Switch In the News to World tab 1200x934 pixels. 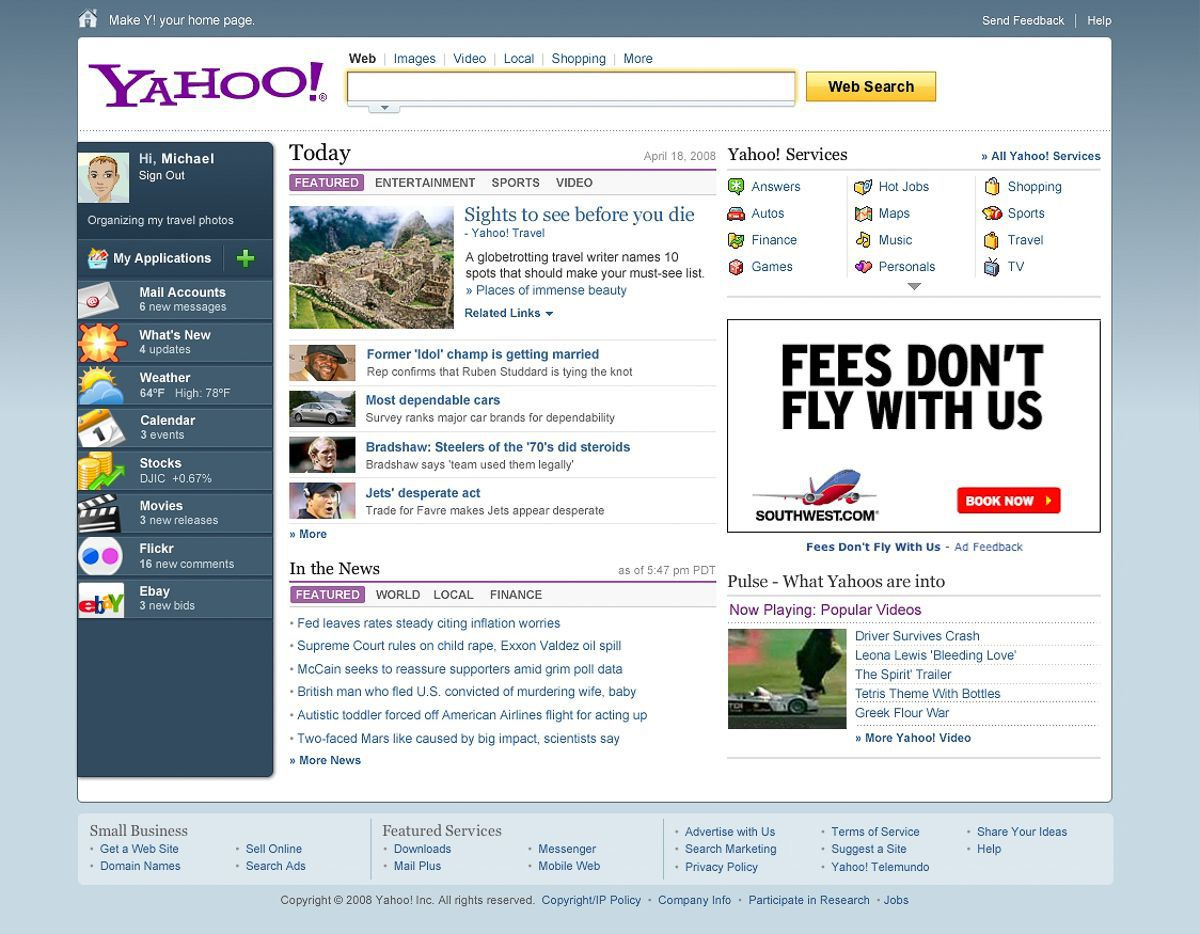click(398, 595)
